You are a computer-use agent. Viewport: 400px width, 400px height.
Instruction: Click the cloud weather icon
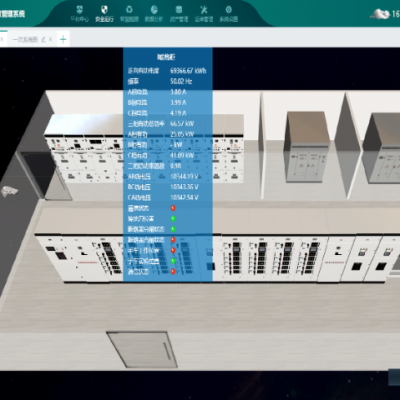[x=380, y=14]
